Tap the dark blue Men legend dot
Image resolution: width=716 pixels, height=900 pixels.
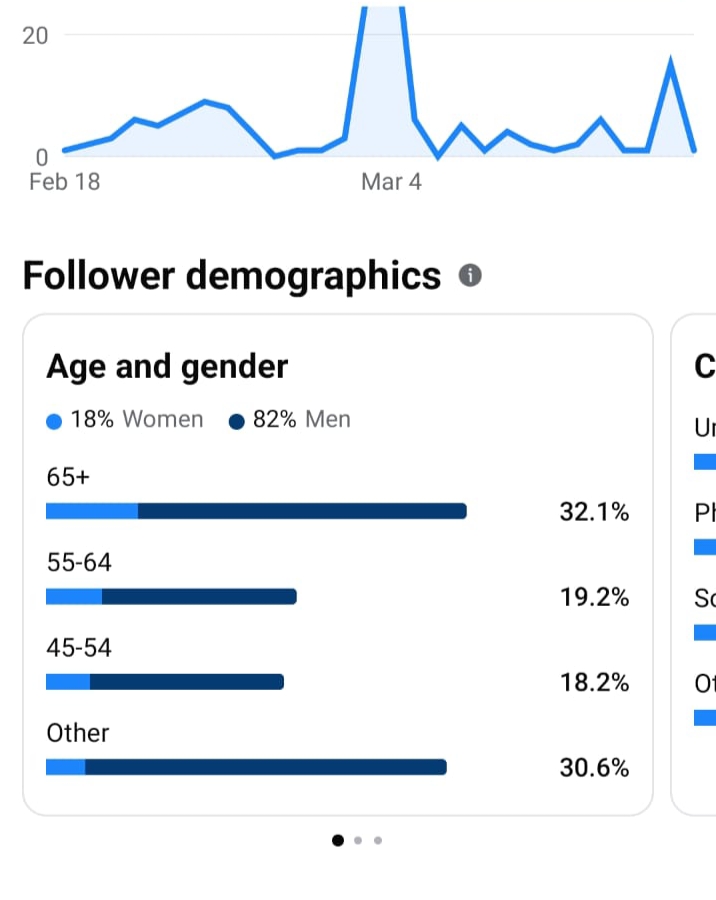click(x=237, y=421)
